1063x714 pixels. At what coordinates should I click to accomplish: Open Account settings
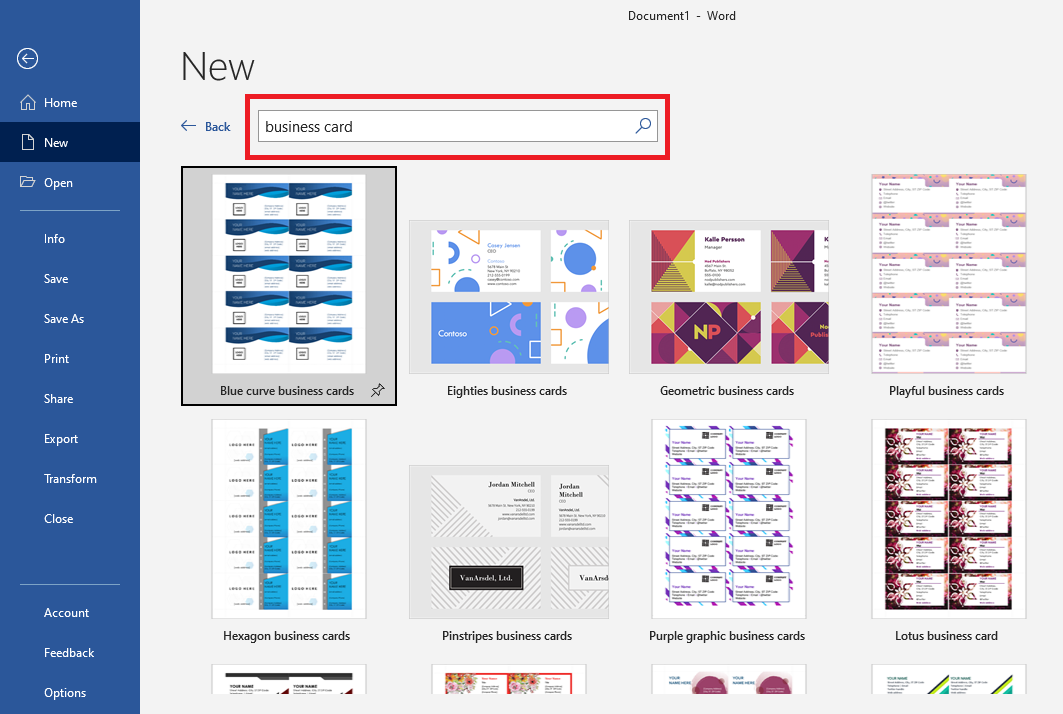coord(66,613)
